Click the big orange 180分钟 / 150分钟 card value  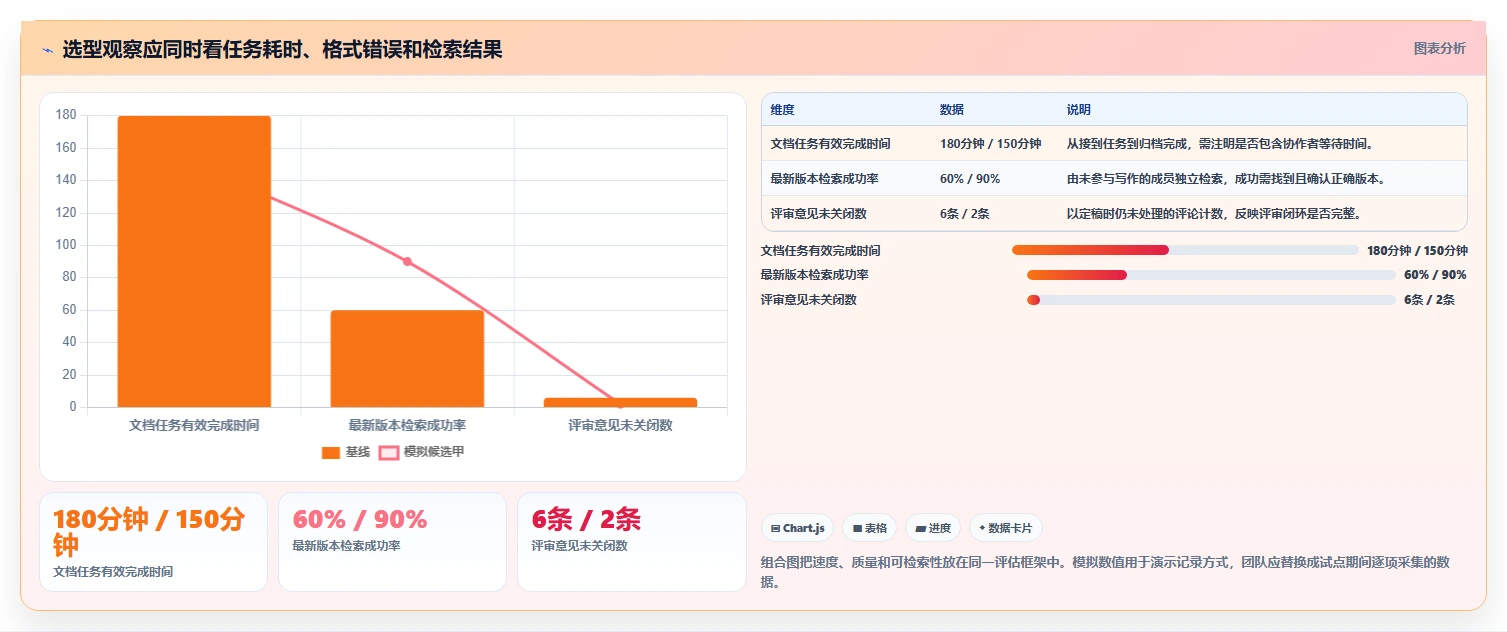(x=149, y=532)
